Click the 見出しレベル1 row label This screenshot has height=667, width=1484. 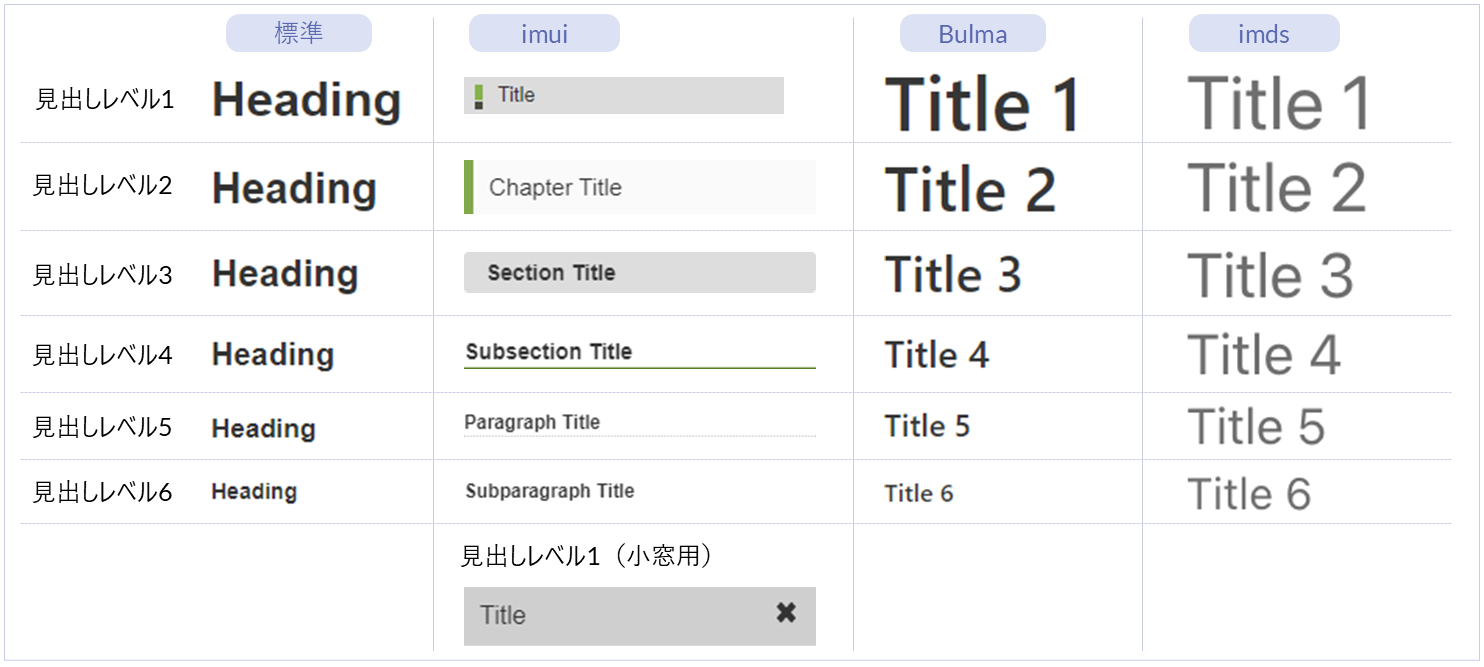104,99
